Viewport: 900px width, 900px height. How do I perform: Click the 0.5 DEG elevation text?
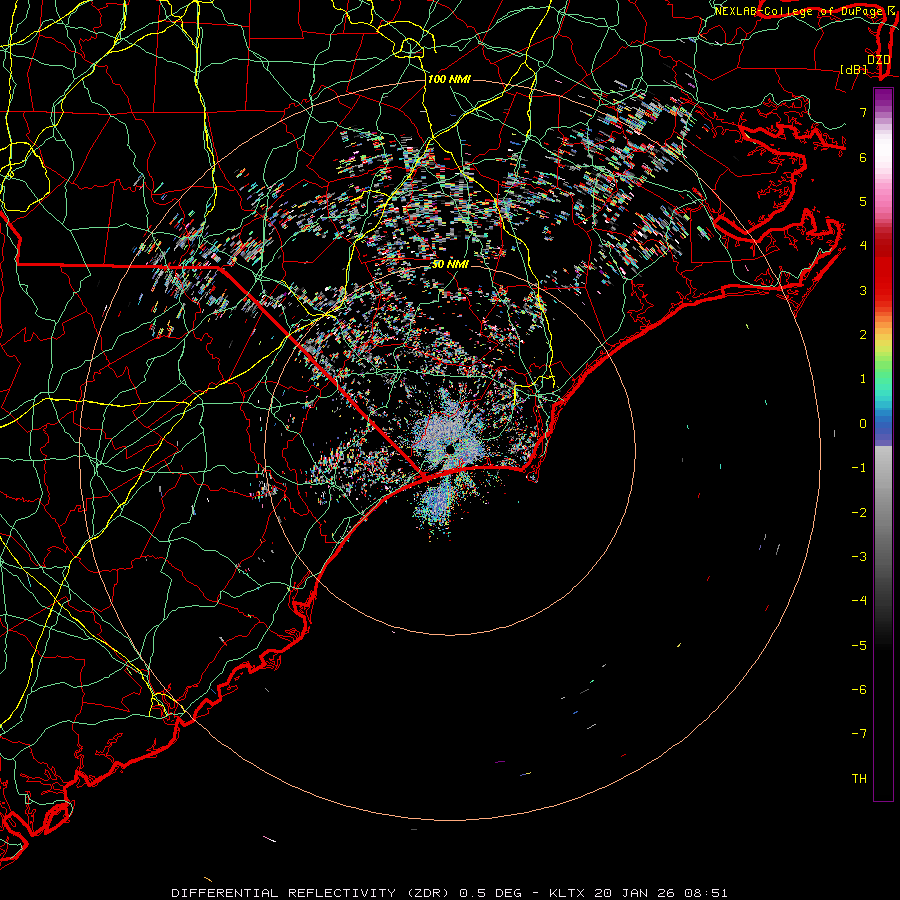(x=491, y=893)
